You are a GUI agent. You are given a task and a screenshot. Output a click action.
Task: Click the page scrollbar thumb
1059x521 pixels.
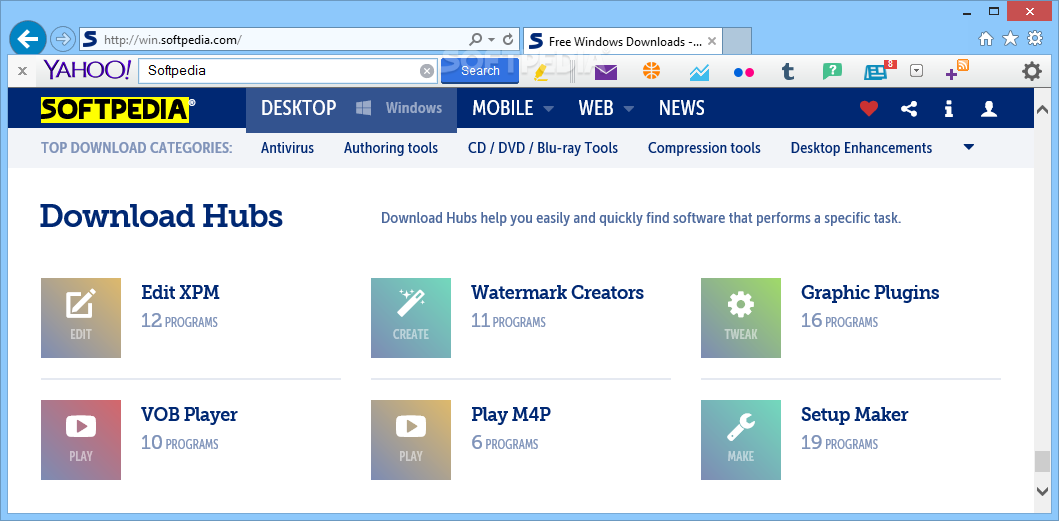coord(1042,463)
